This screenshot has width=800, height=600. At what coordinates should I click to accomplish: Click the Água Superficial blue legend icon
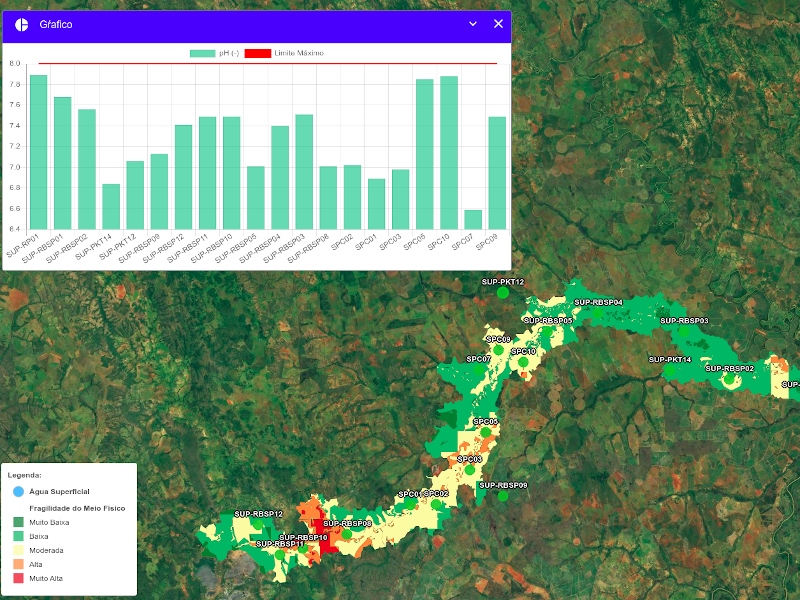point(17,492)
